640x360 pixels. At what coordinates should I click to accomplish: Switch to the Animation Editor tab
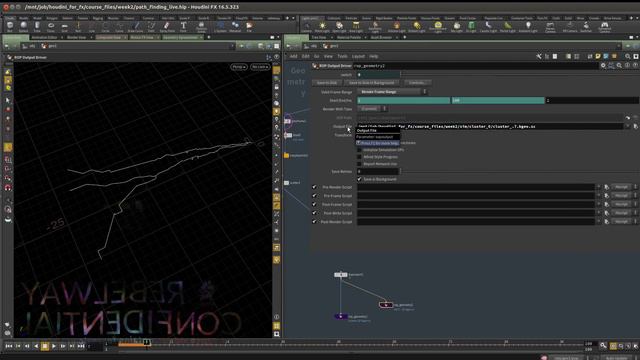[x=44, y=37]
